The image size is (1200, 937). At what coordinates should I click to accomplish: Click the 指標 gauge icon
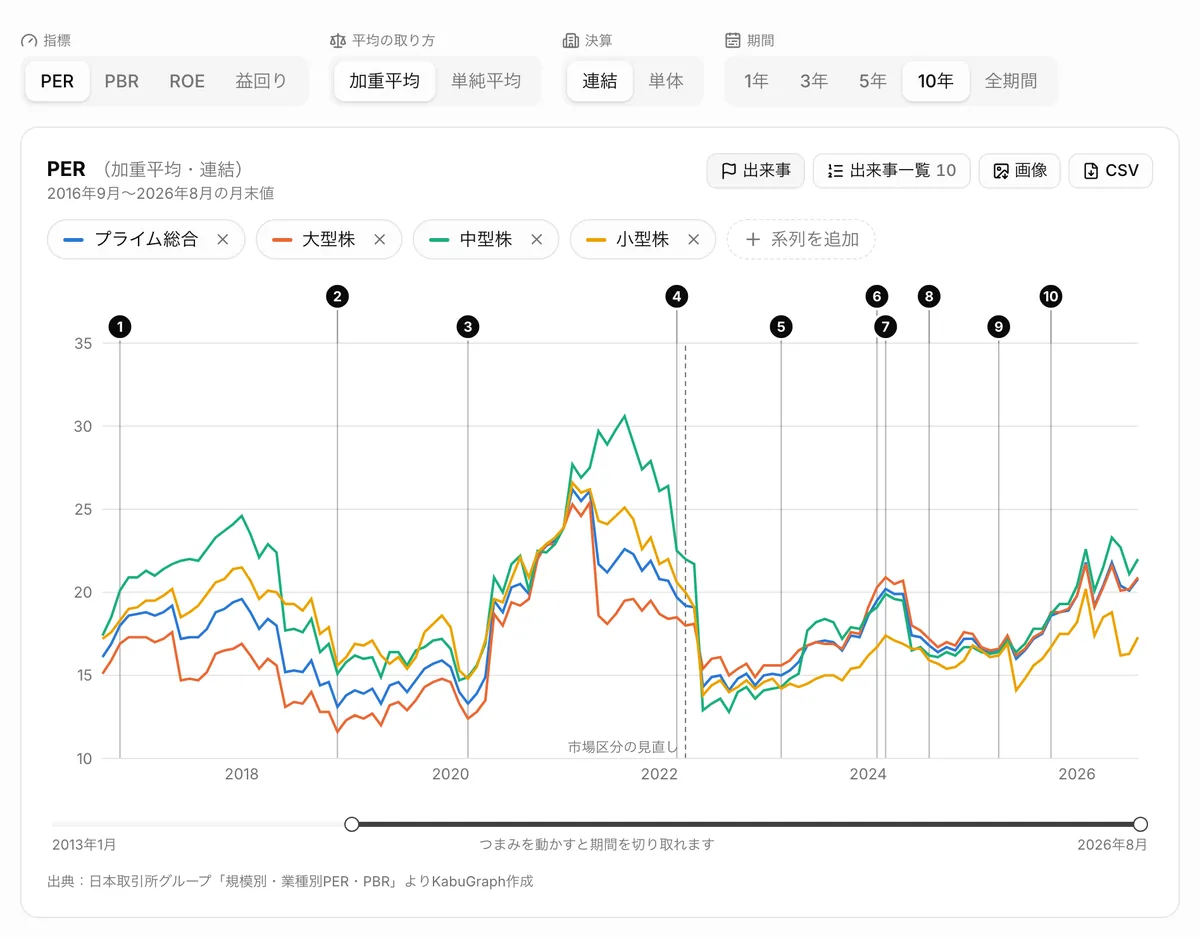[x=29, y=41]
